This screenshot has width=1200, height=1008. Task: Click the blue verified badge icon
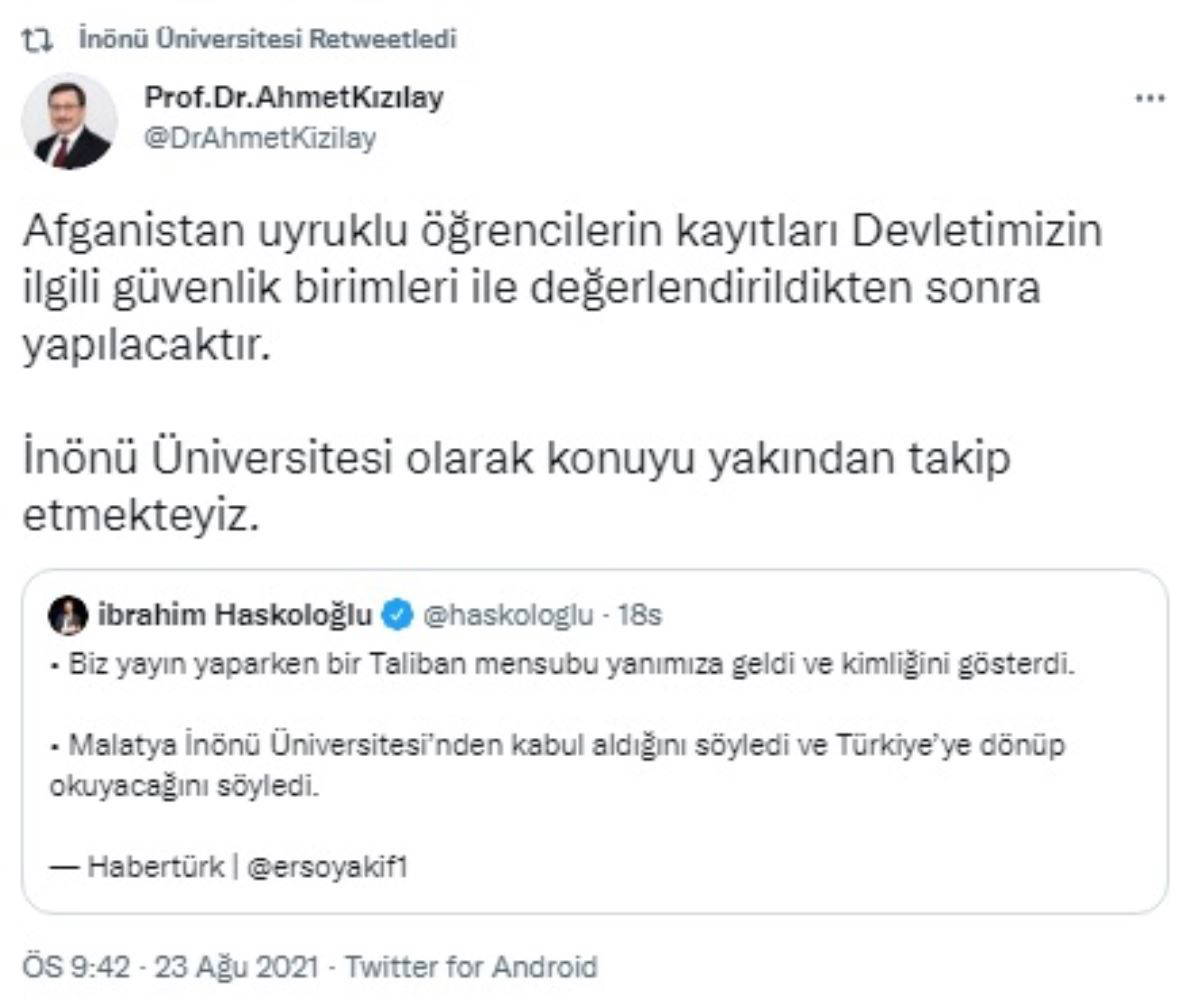398,615
